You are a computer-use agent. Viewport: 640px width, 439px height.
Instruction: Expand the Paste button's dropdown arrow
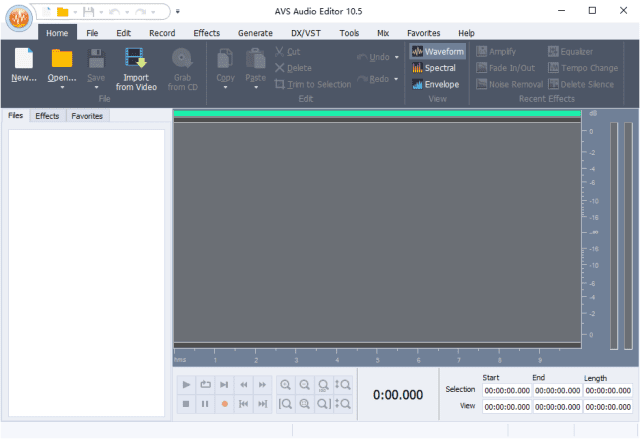[256, 87]
